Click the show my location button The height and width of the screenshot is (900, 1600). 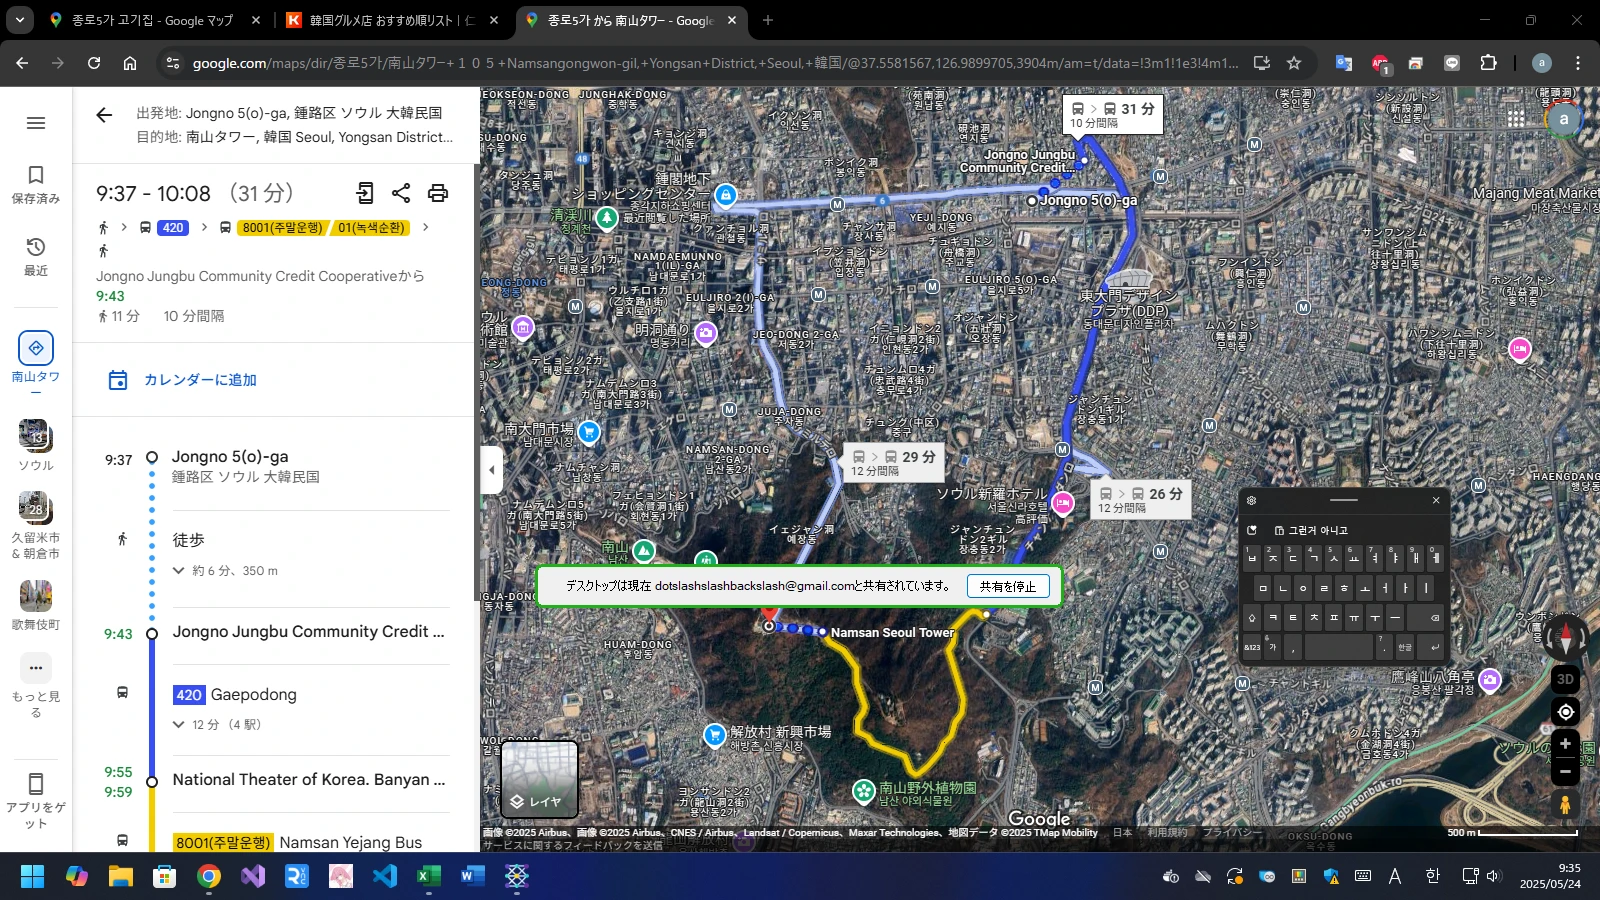pos(1565,712)
